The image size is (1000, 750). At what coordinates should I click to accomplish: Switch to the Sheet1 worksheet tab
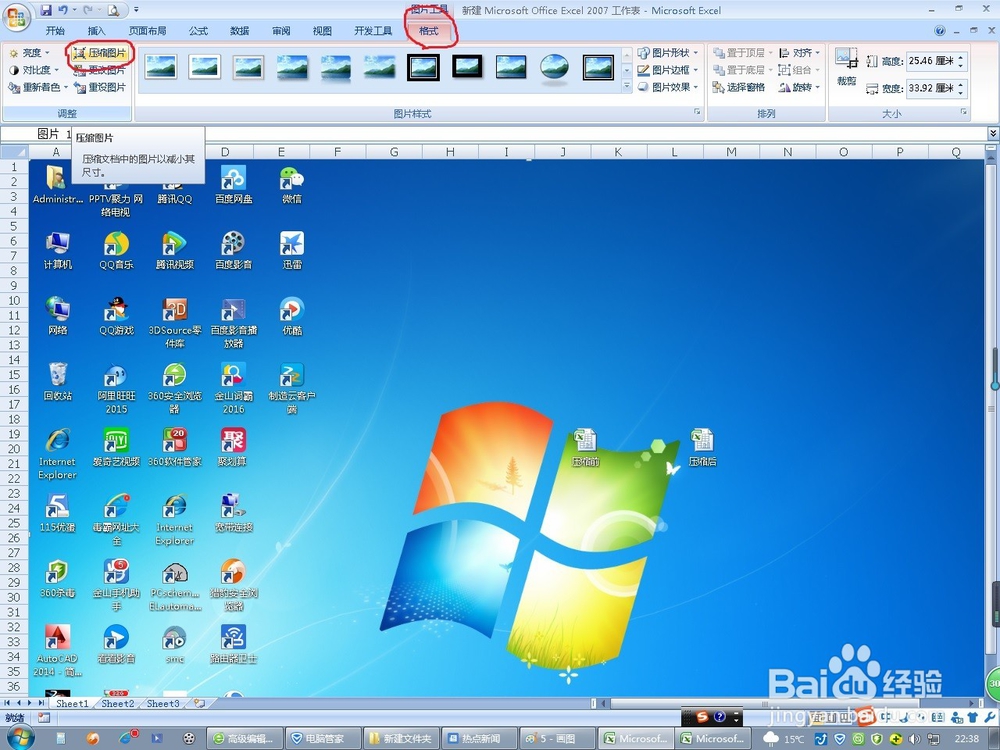[x=72, y=703]
